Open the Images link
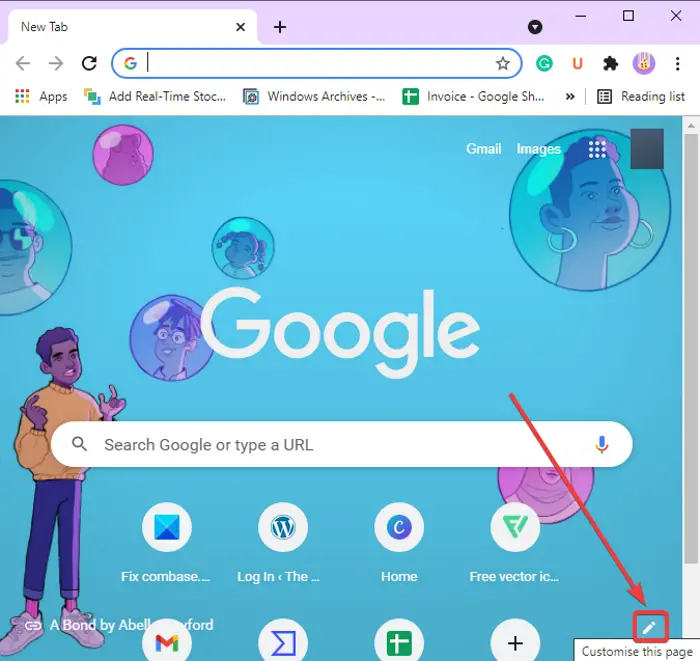This screenshot has width=700, height=661. coord(538,149)
